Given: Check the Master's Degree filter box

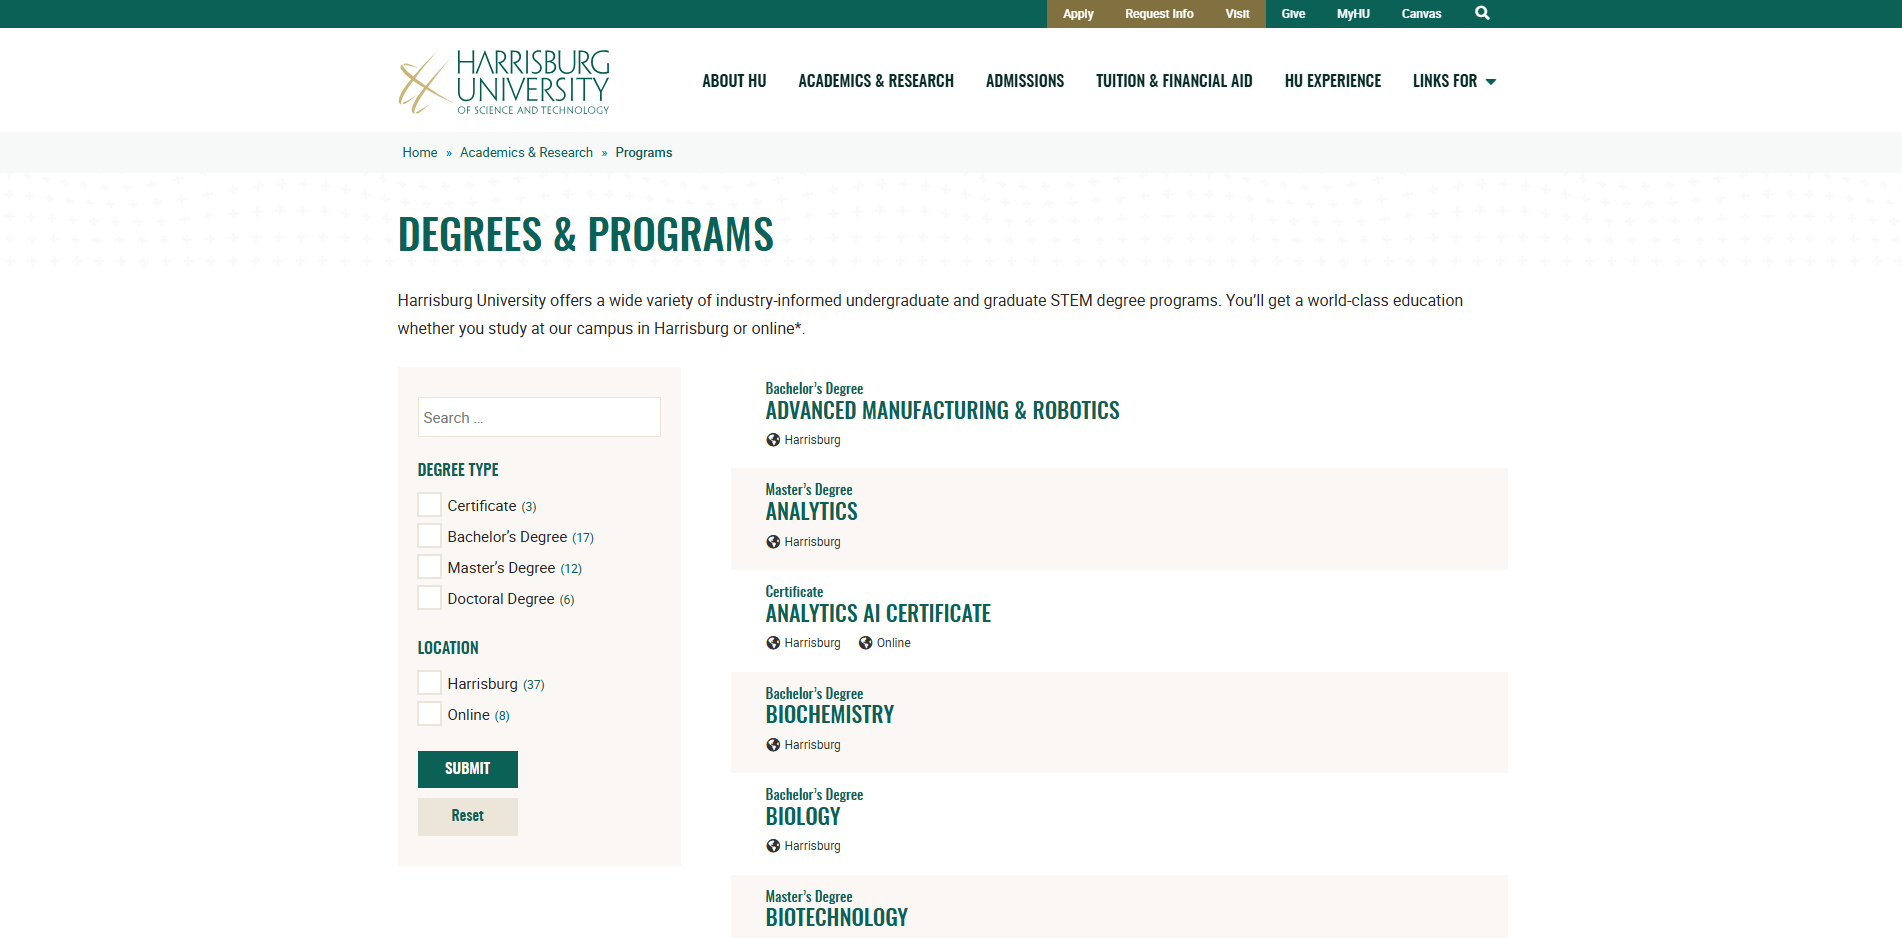Looking at the screenshot, I should pos(429,567).
